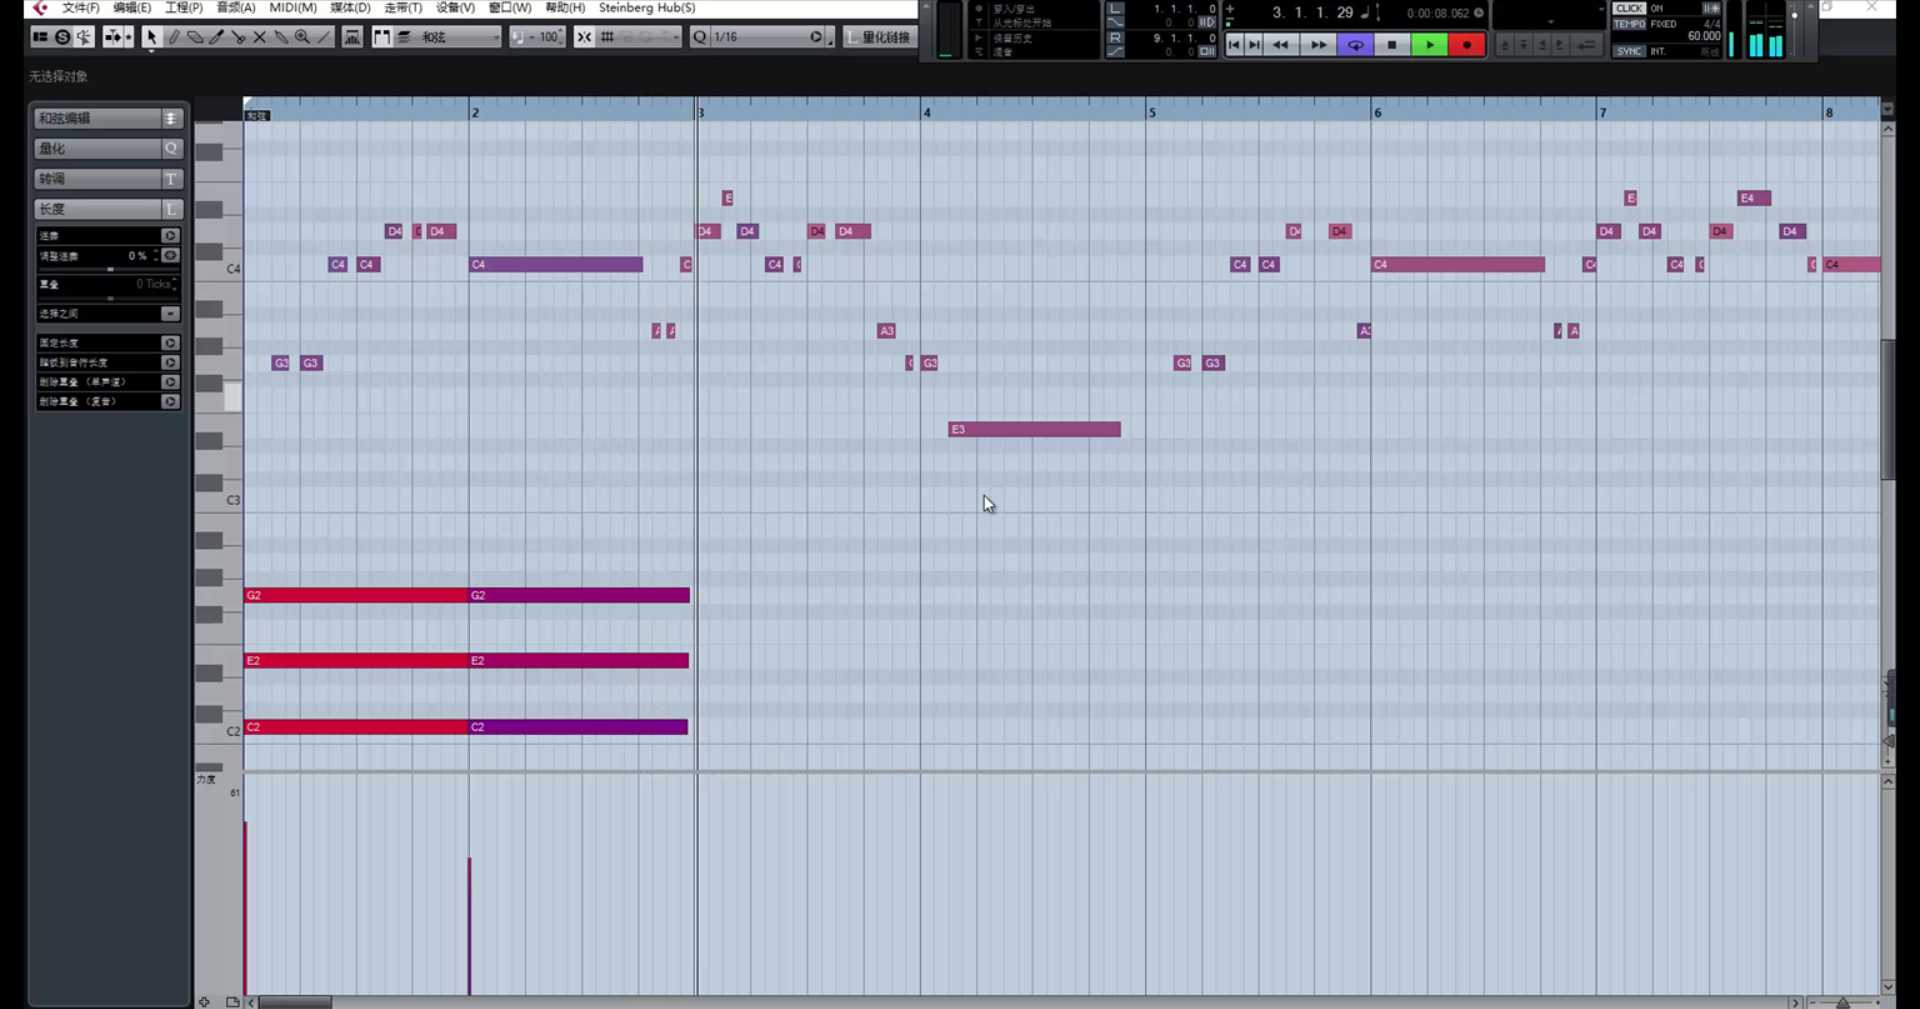
Task: Select the Zoom magnifier tool
Action: coord(302,37)
